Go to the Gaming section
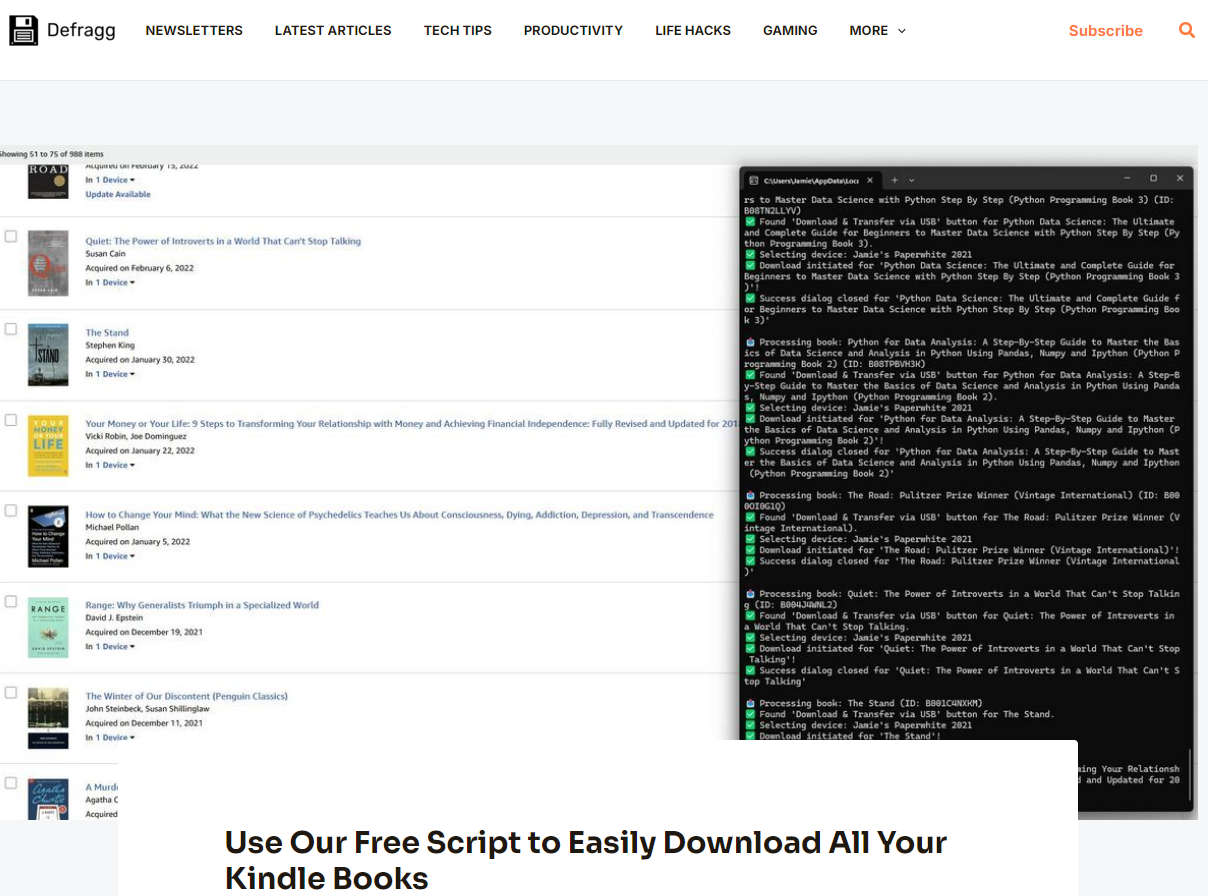1208x896 pixels. coord(790,30)
